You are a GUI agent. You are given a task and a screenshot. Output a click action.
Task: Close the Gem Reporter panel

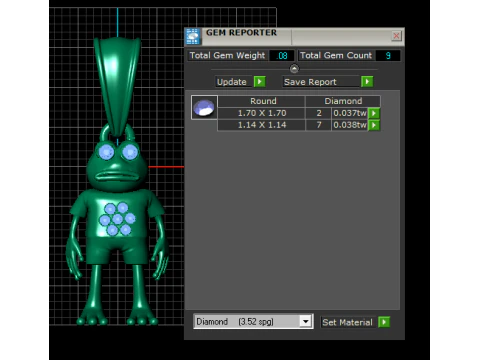(x=396, y=36)
